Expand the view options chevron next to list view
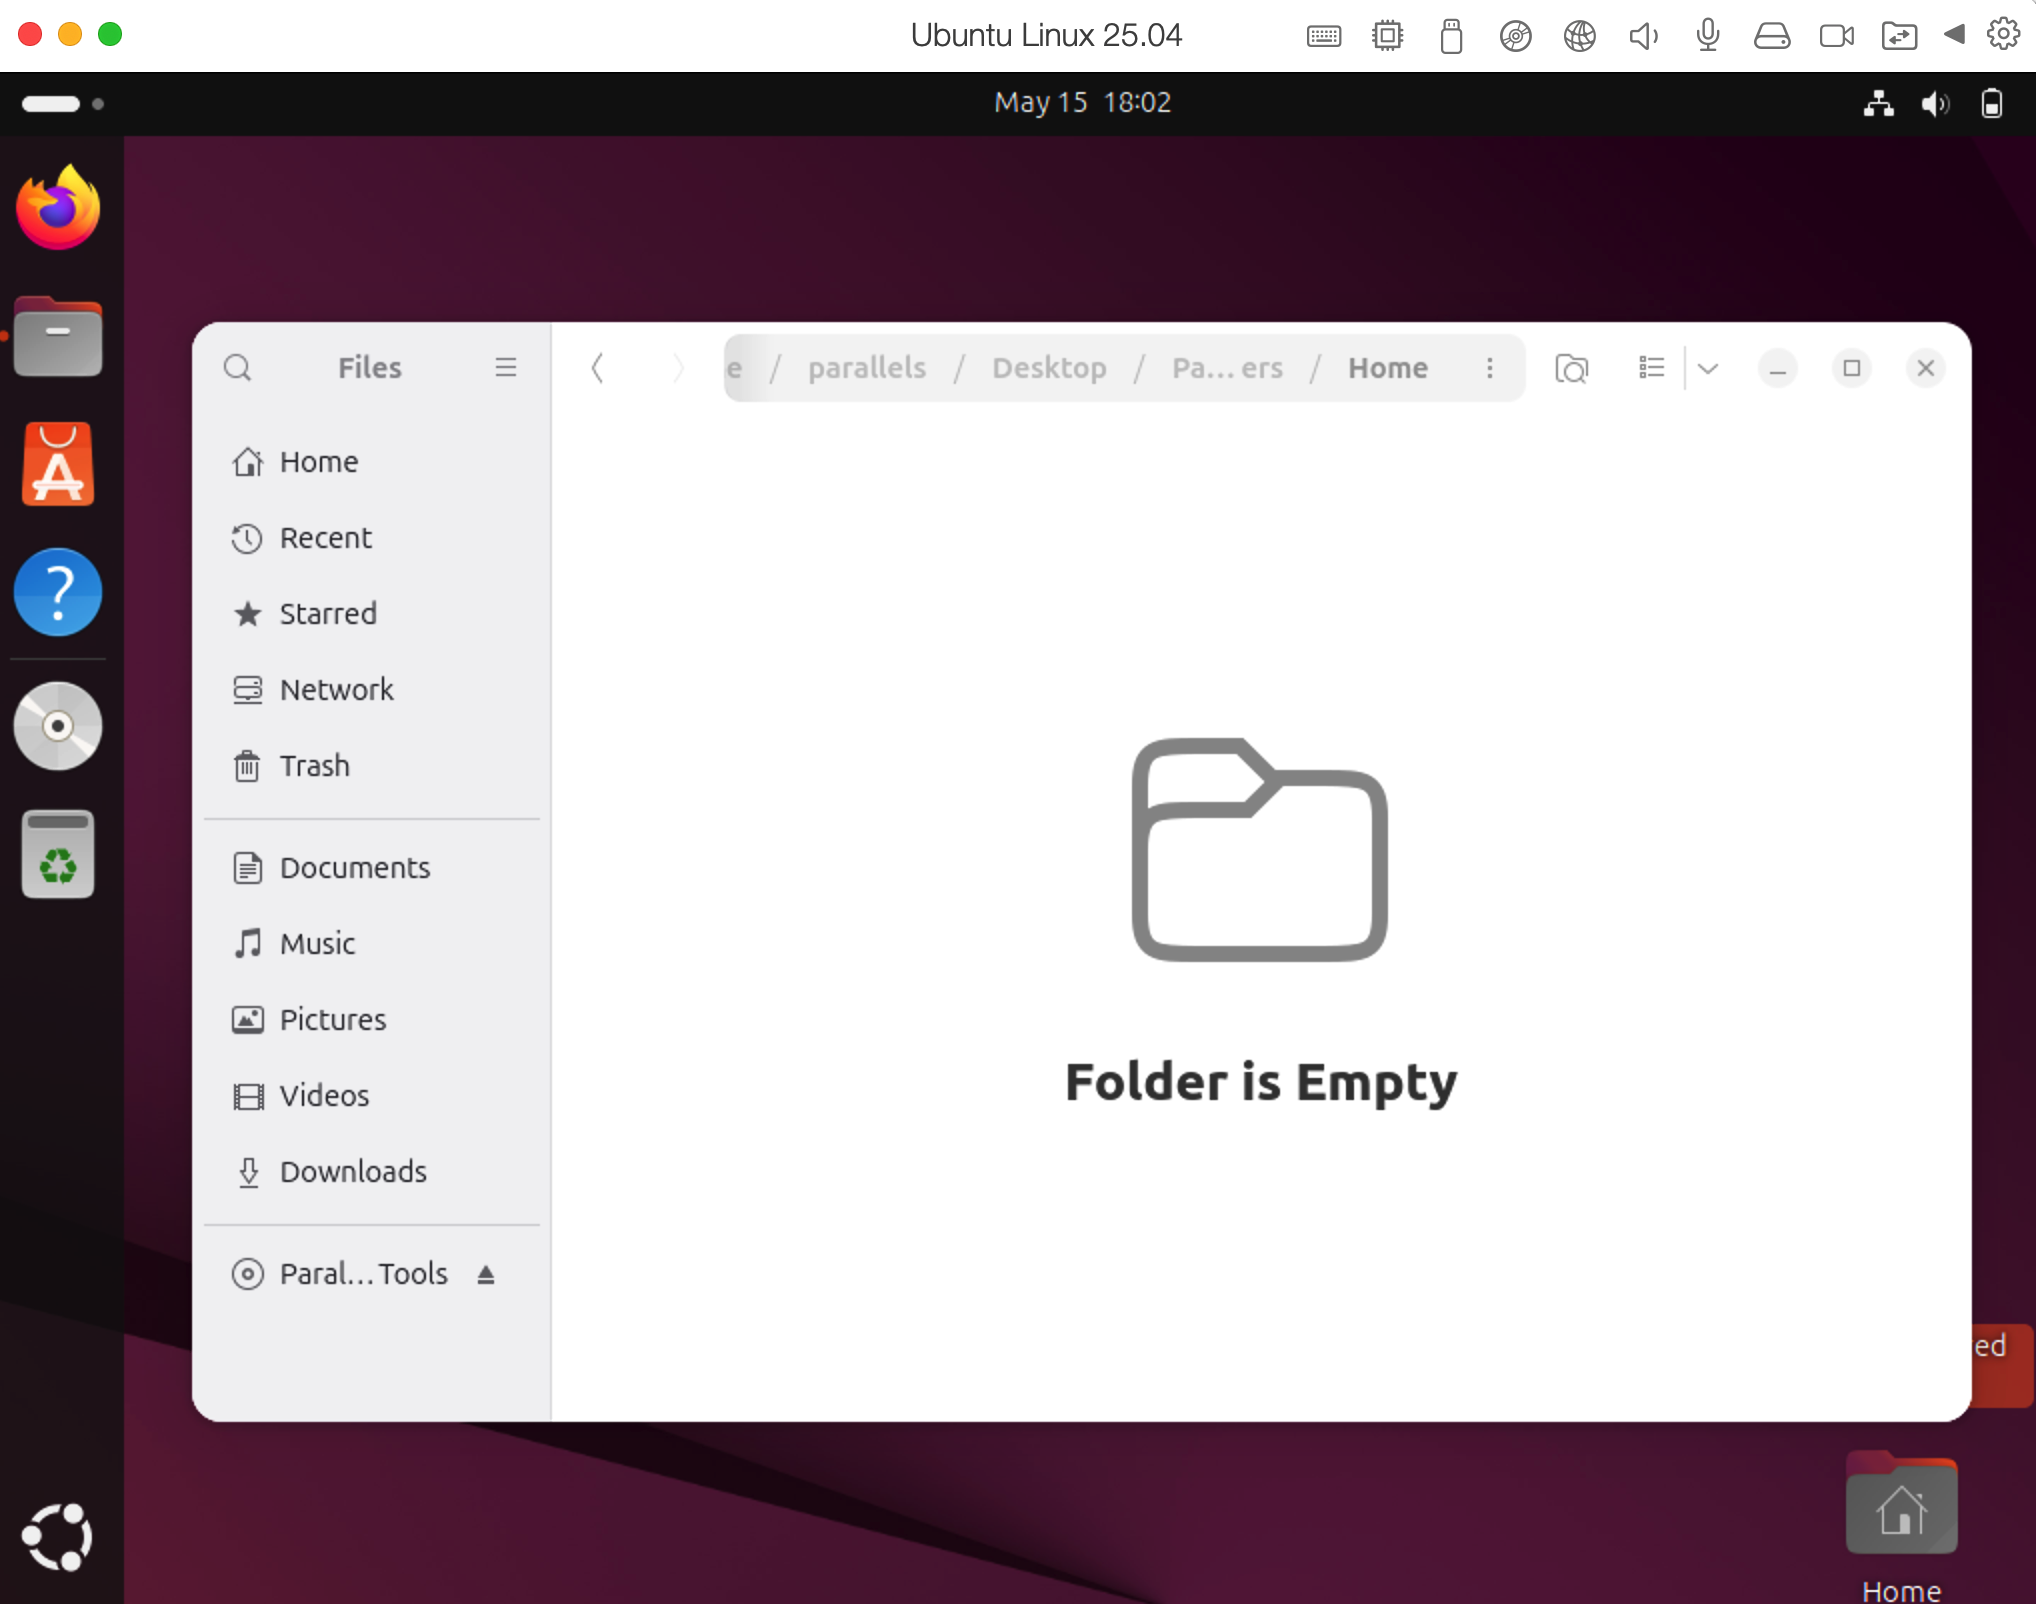2036x1604 pixels. 1709,368
